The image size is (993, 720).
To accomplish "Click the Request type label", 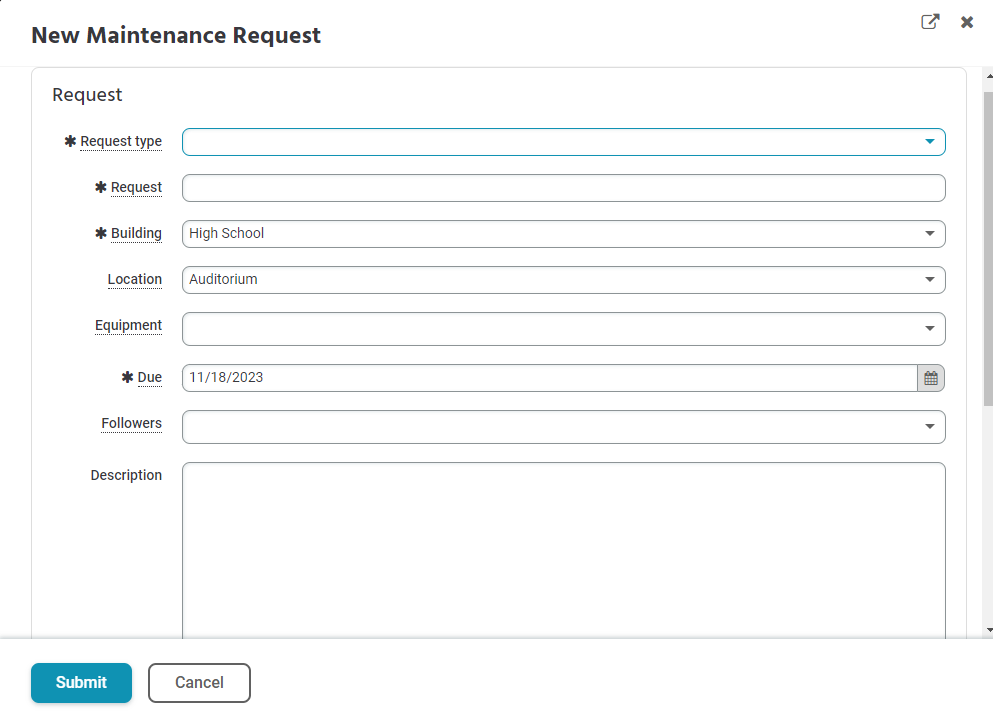I will pyautogui.click(x=121, y=142).
